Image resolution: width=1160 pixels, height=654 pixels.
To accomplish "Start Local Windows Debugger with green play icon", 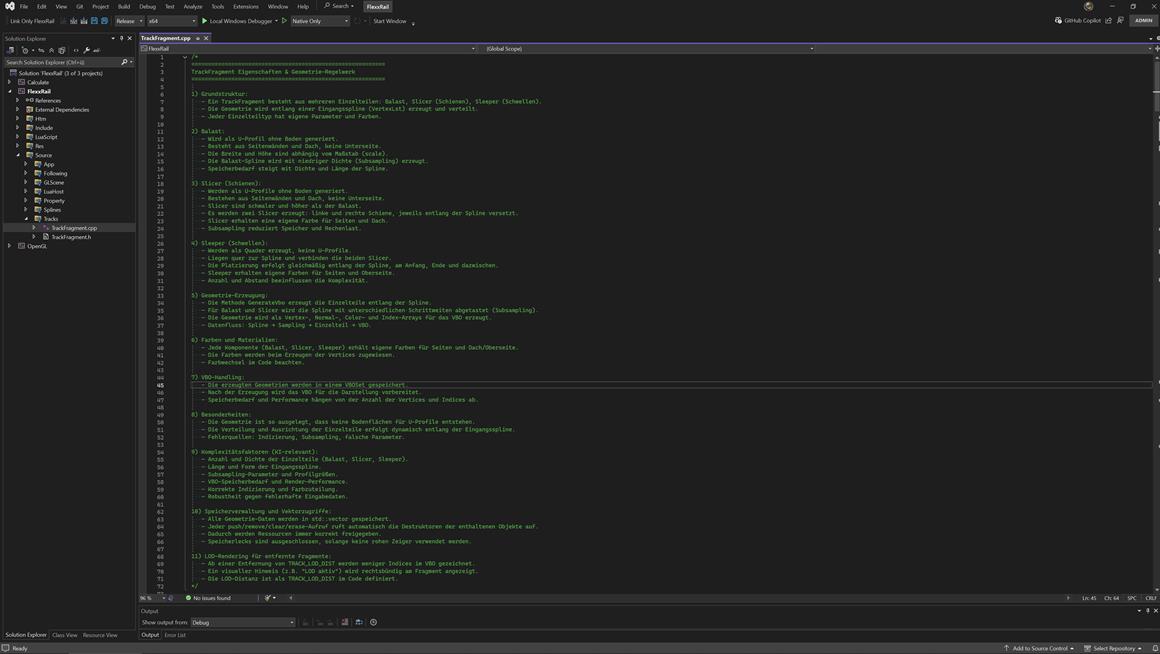I will (x=205, y=21).
